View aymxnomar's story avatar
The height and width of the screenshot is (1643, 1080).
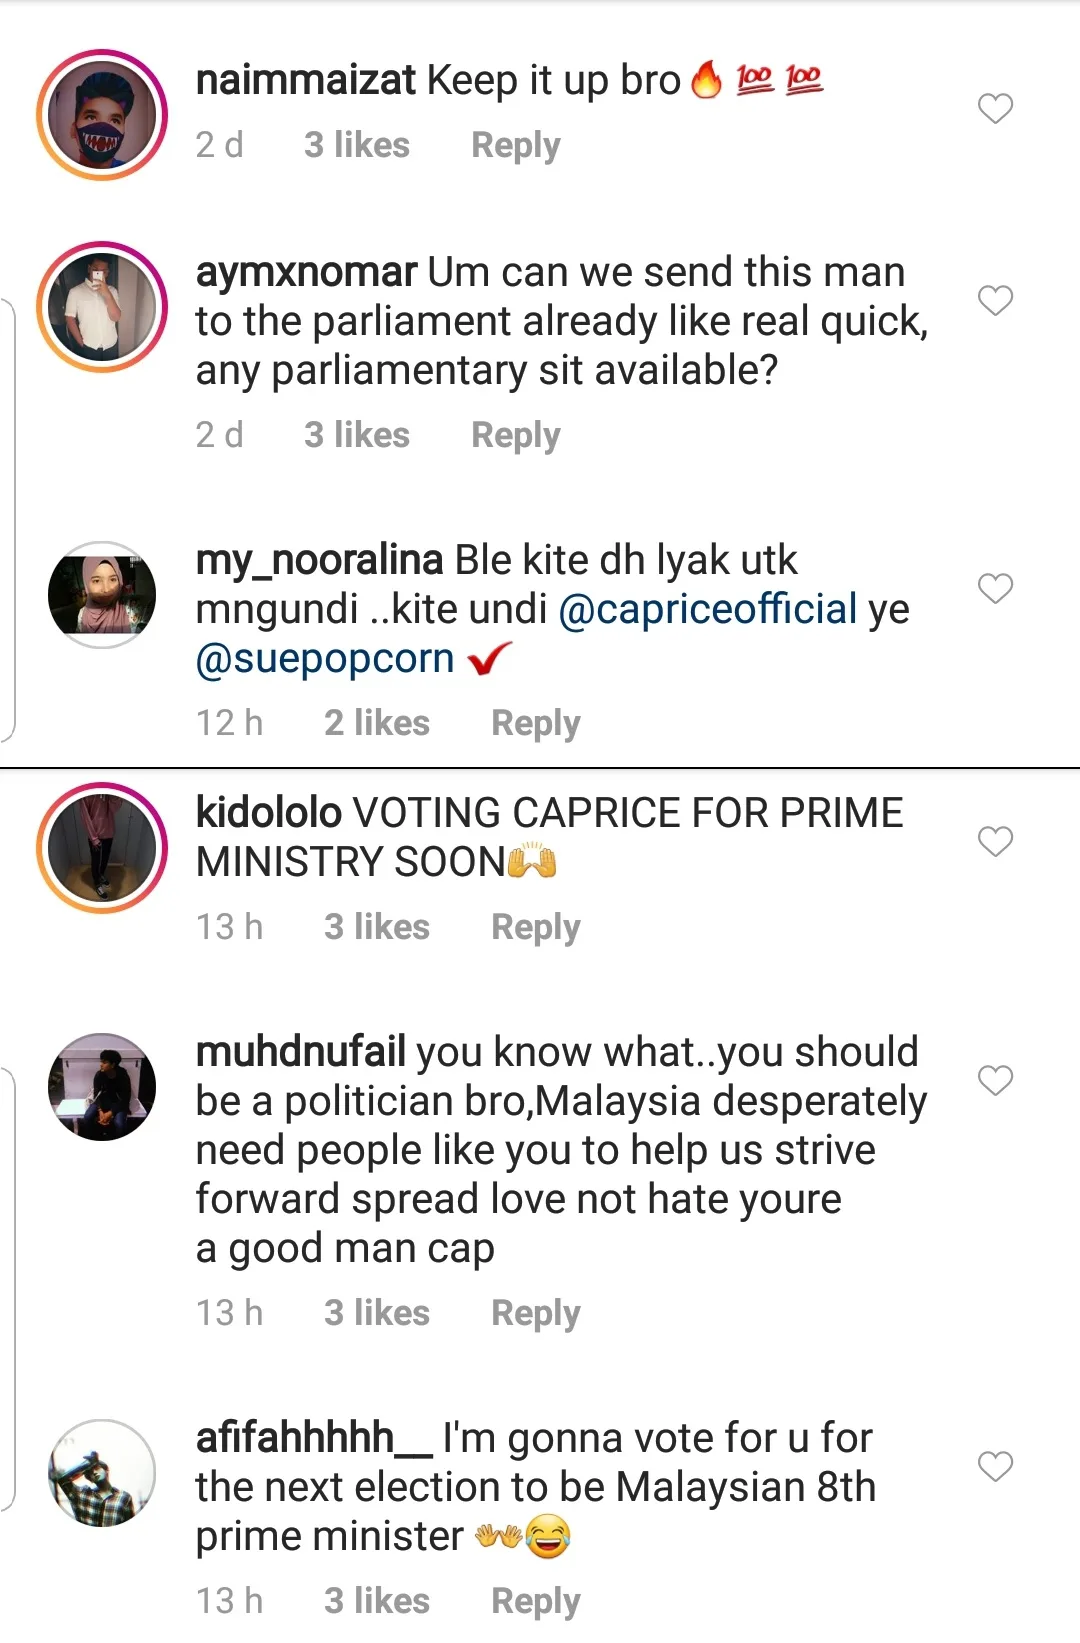(x=102, y=307)
